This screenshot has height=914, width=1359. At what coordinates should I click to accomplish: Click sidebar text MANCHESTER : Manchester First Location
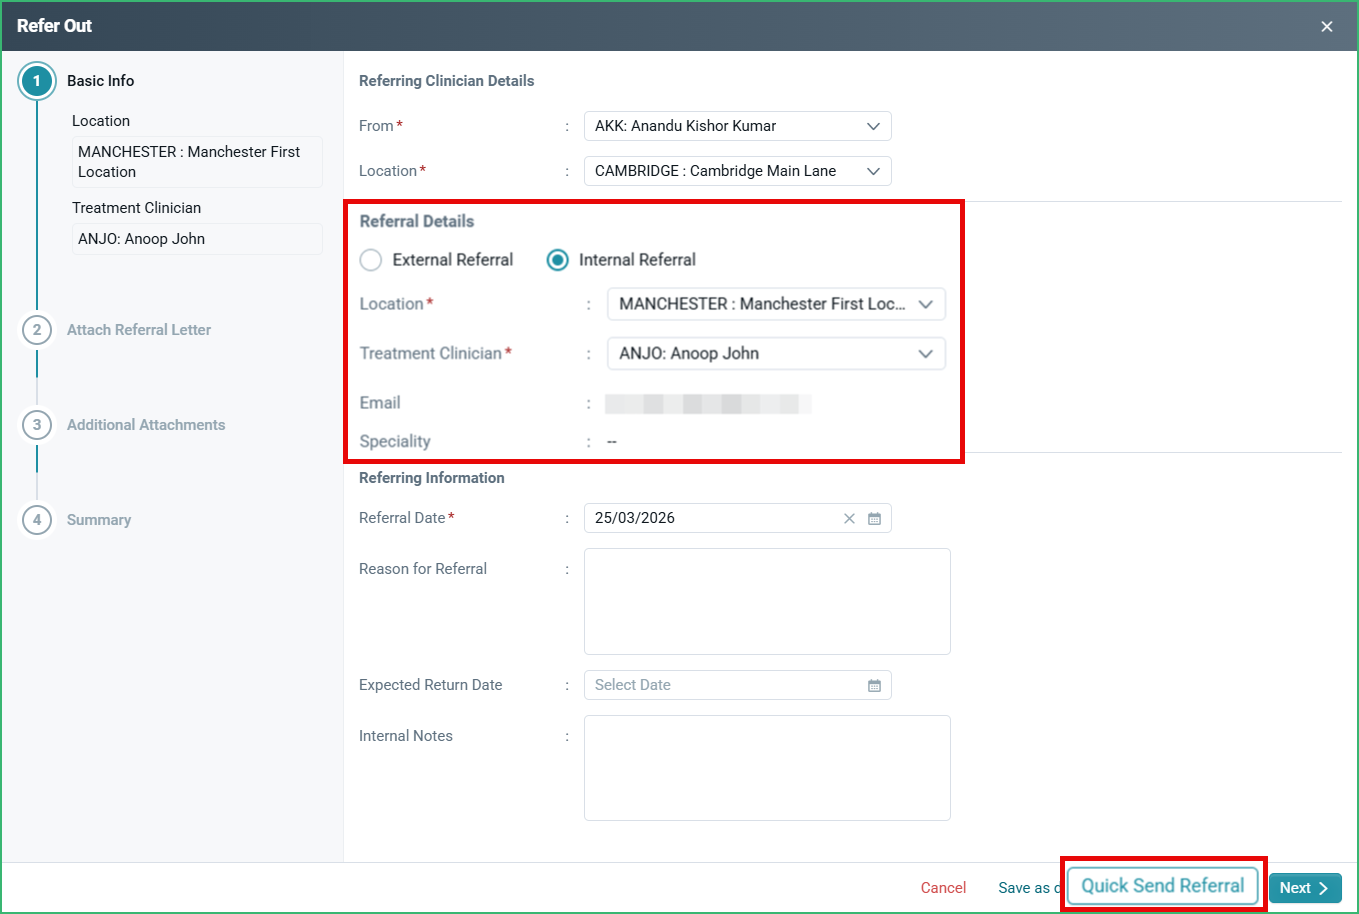[x=197, y=162]
